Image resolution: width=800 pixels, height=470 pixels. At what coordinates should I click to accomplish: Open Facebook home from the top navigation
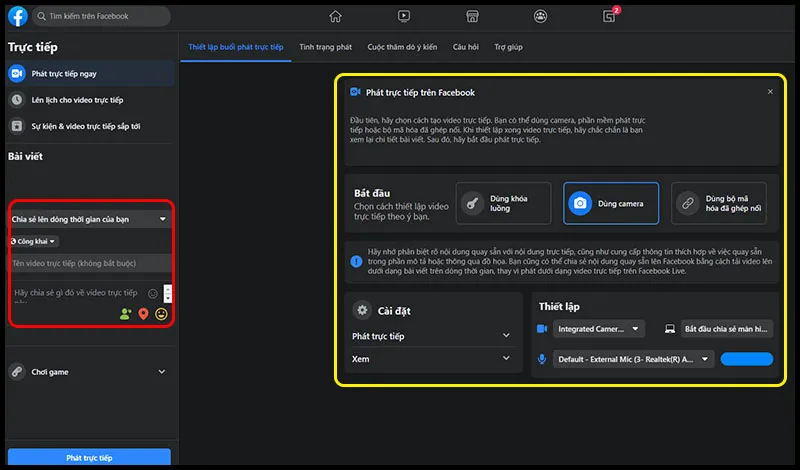tap(335, 16)
